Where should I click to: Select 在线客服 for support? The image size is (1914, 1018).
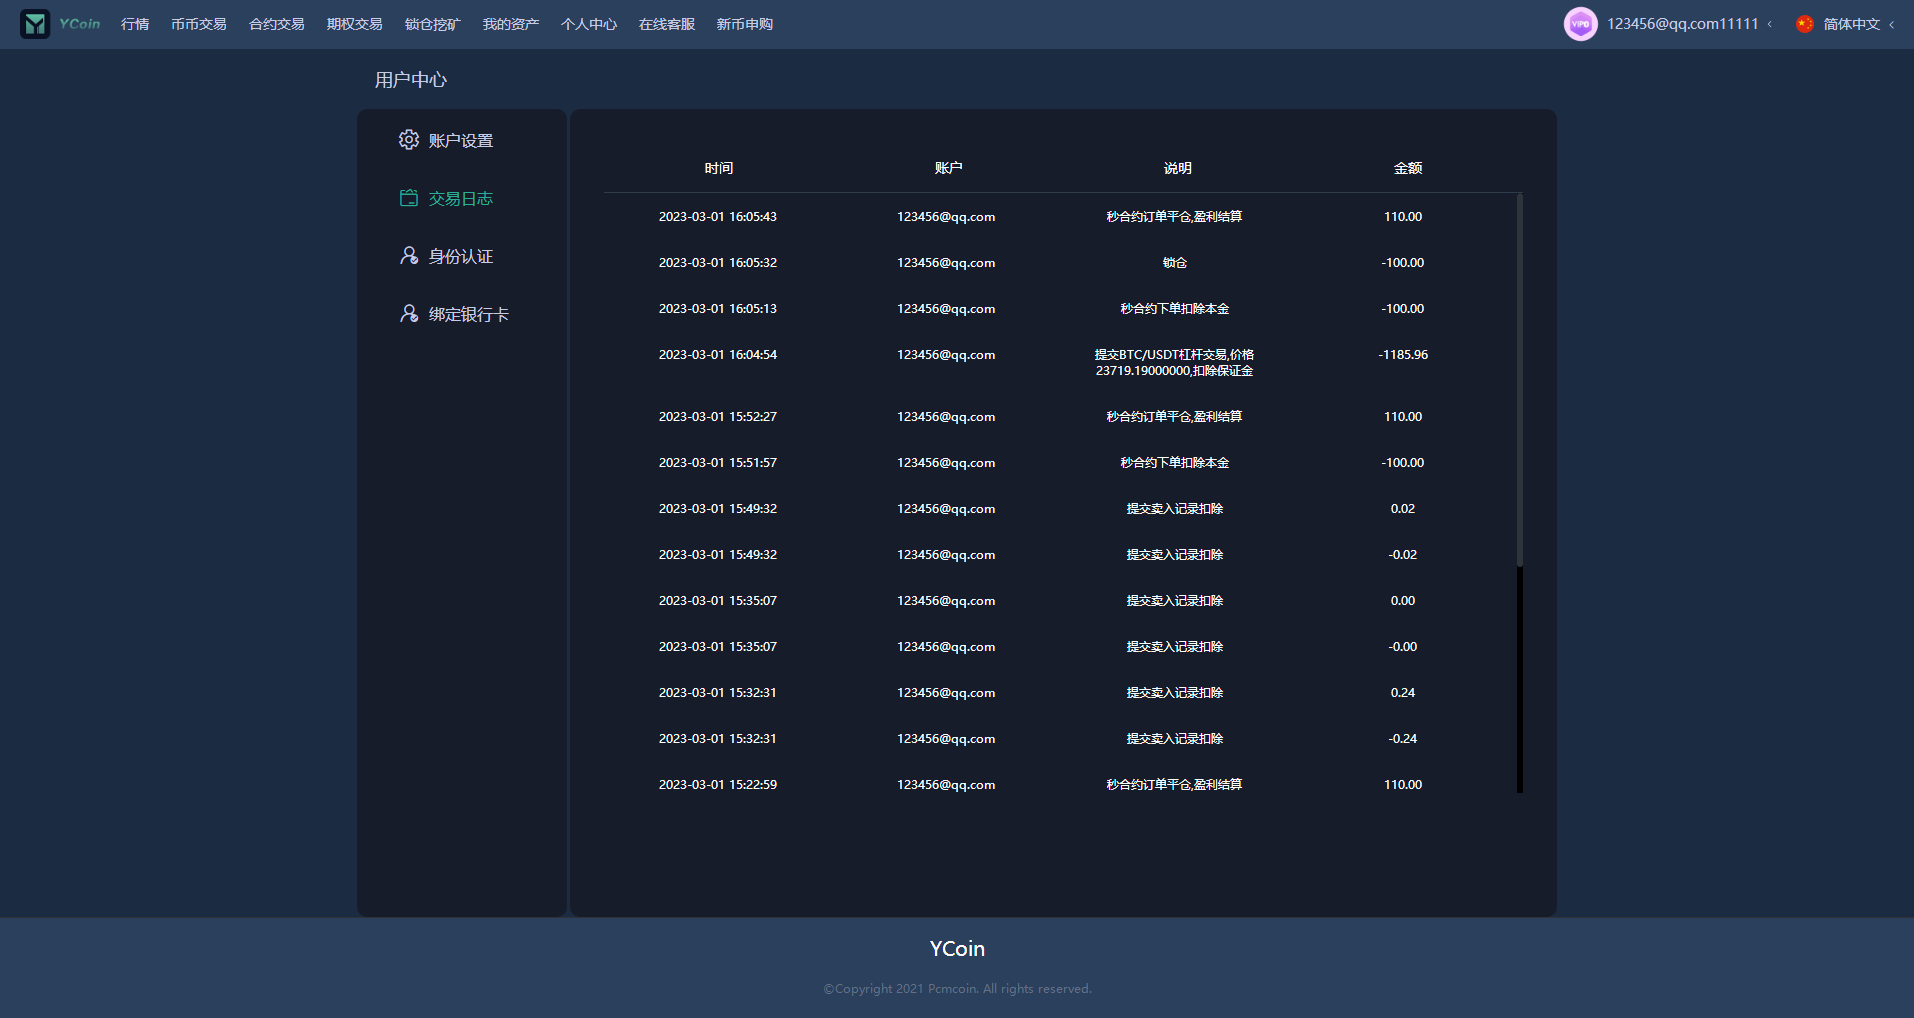(x=666, y=24)
